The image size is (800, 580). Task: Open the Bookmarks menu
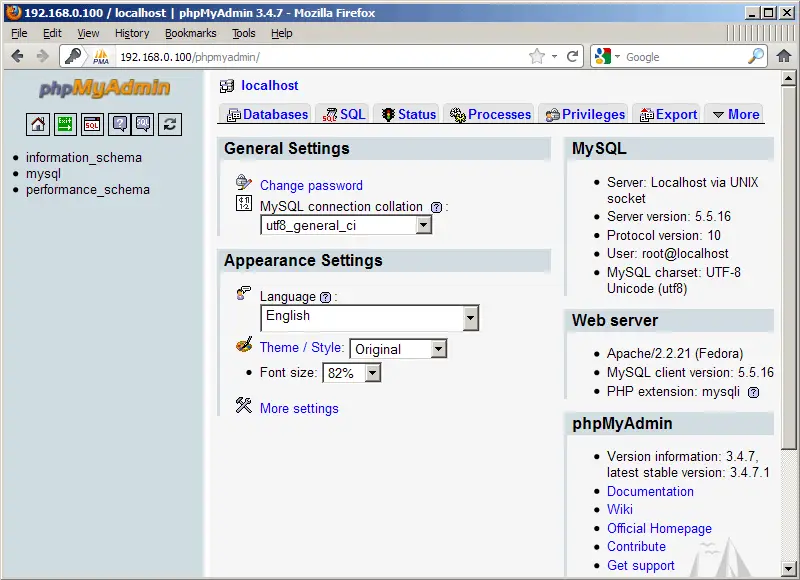tap(191, 33)
